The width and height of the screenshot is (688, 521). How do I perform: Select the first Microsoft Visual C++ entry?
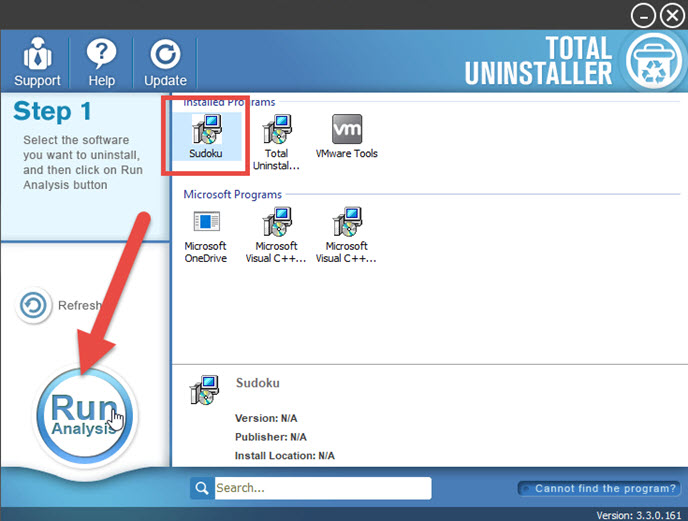click(x=276, y=235)
